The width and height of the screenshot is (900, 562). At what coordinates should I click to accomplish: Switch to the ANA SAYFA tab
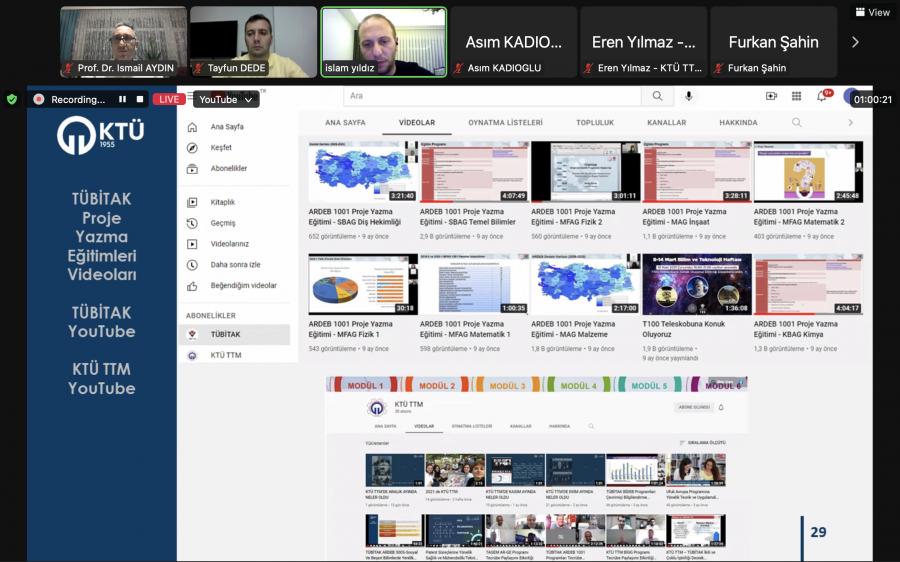coord(345,123)
